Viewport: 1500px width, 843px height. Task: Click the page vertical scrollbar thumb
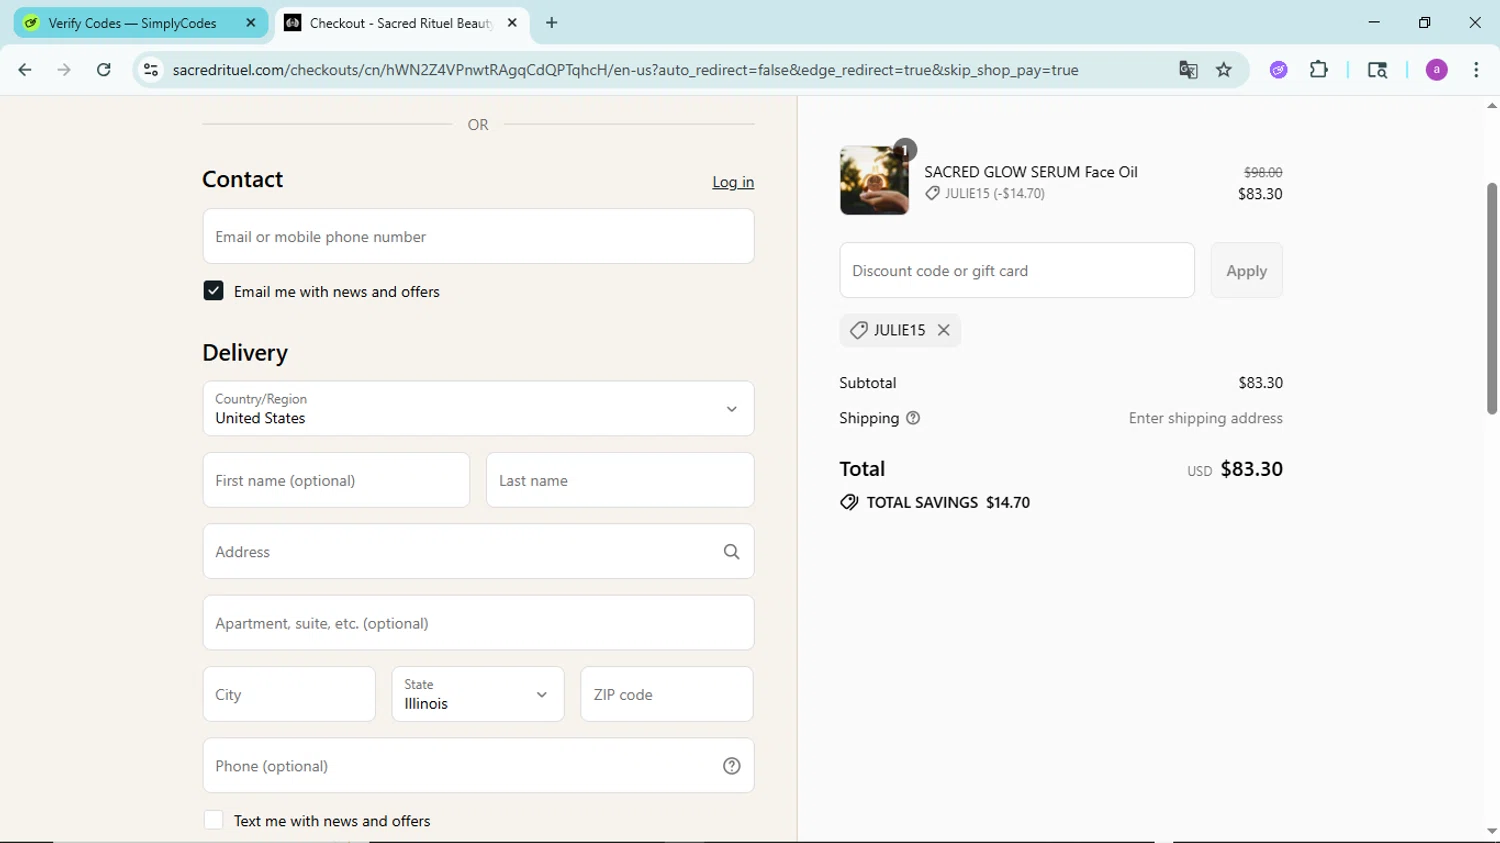click(1491, 298)
